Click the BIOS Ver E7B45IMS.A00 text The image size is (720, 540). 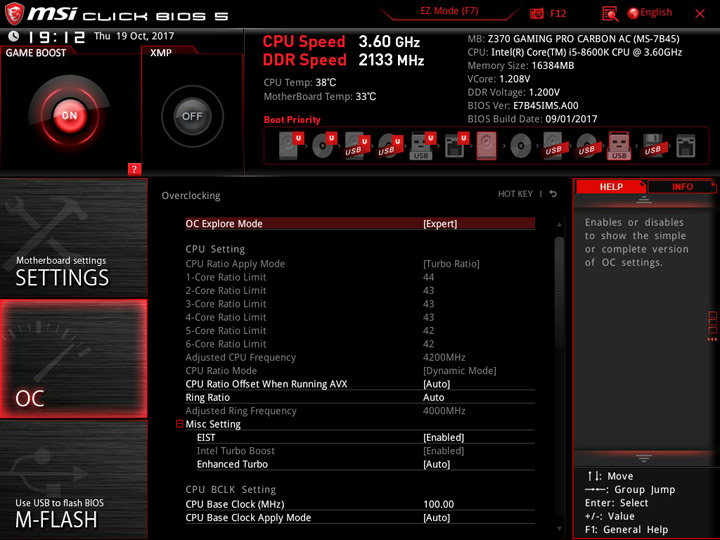coord(523,106)
